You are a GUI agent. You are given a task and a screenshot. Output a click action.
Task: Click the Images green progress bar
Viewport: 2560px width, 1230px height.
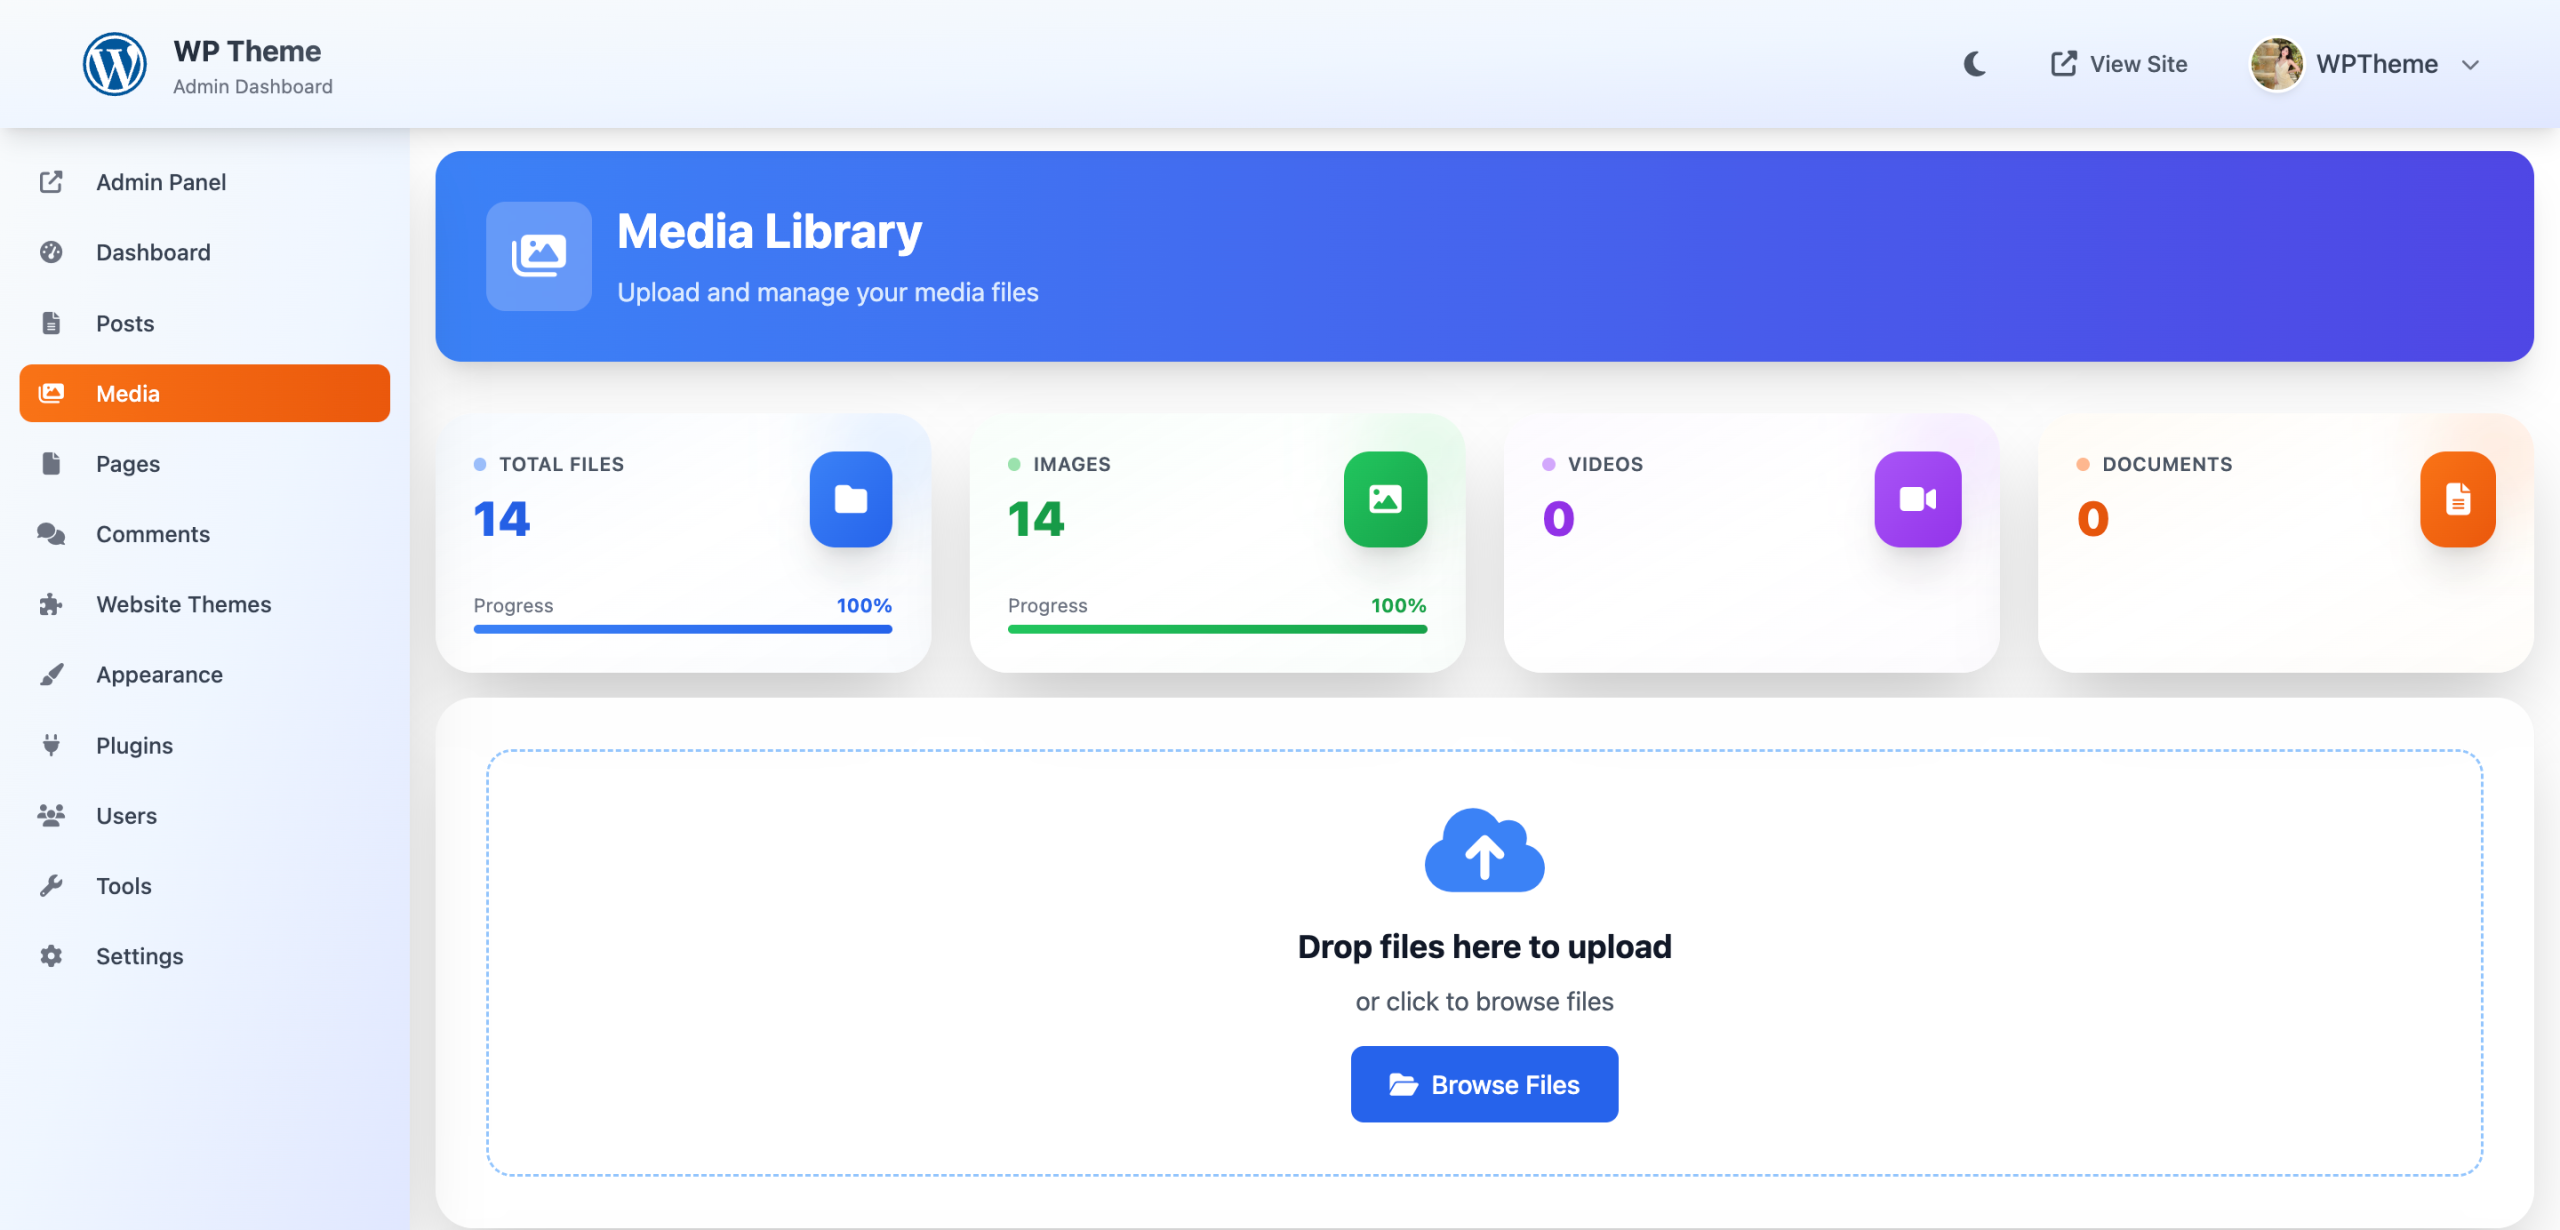click(x=1217, y=629)
